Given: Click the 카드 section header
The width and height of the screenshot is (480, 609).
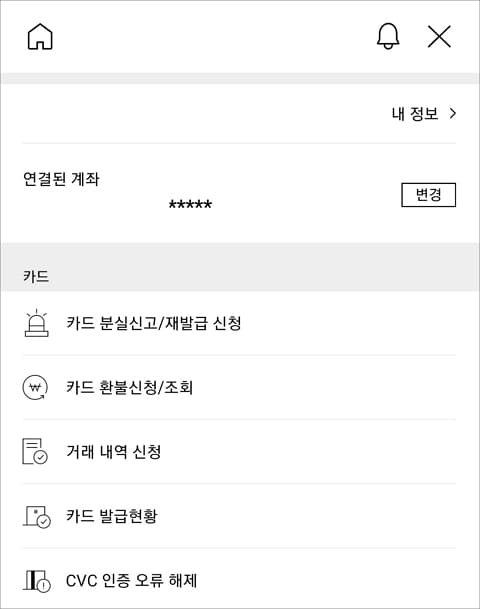Looking at the screenshot, I should click(36, 277).
